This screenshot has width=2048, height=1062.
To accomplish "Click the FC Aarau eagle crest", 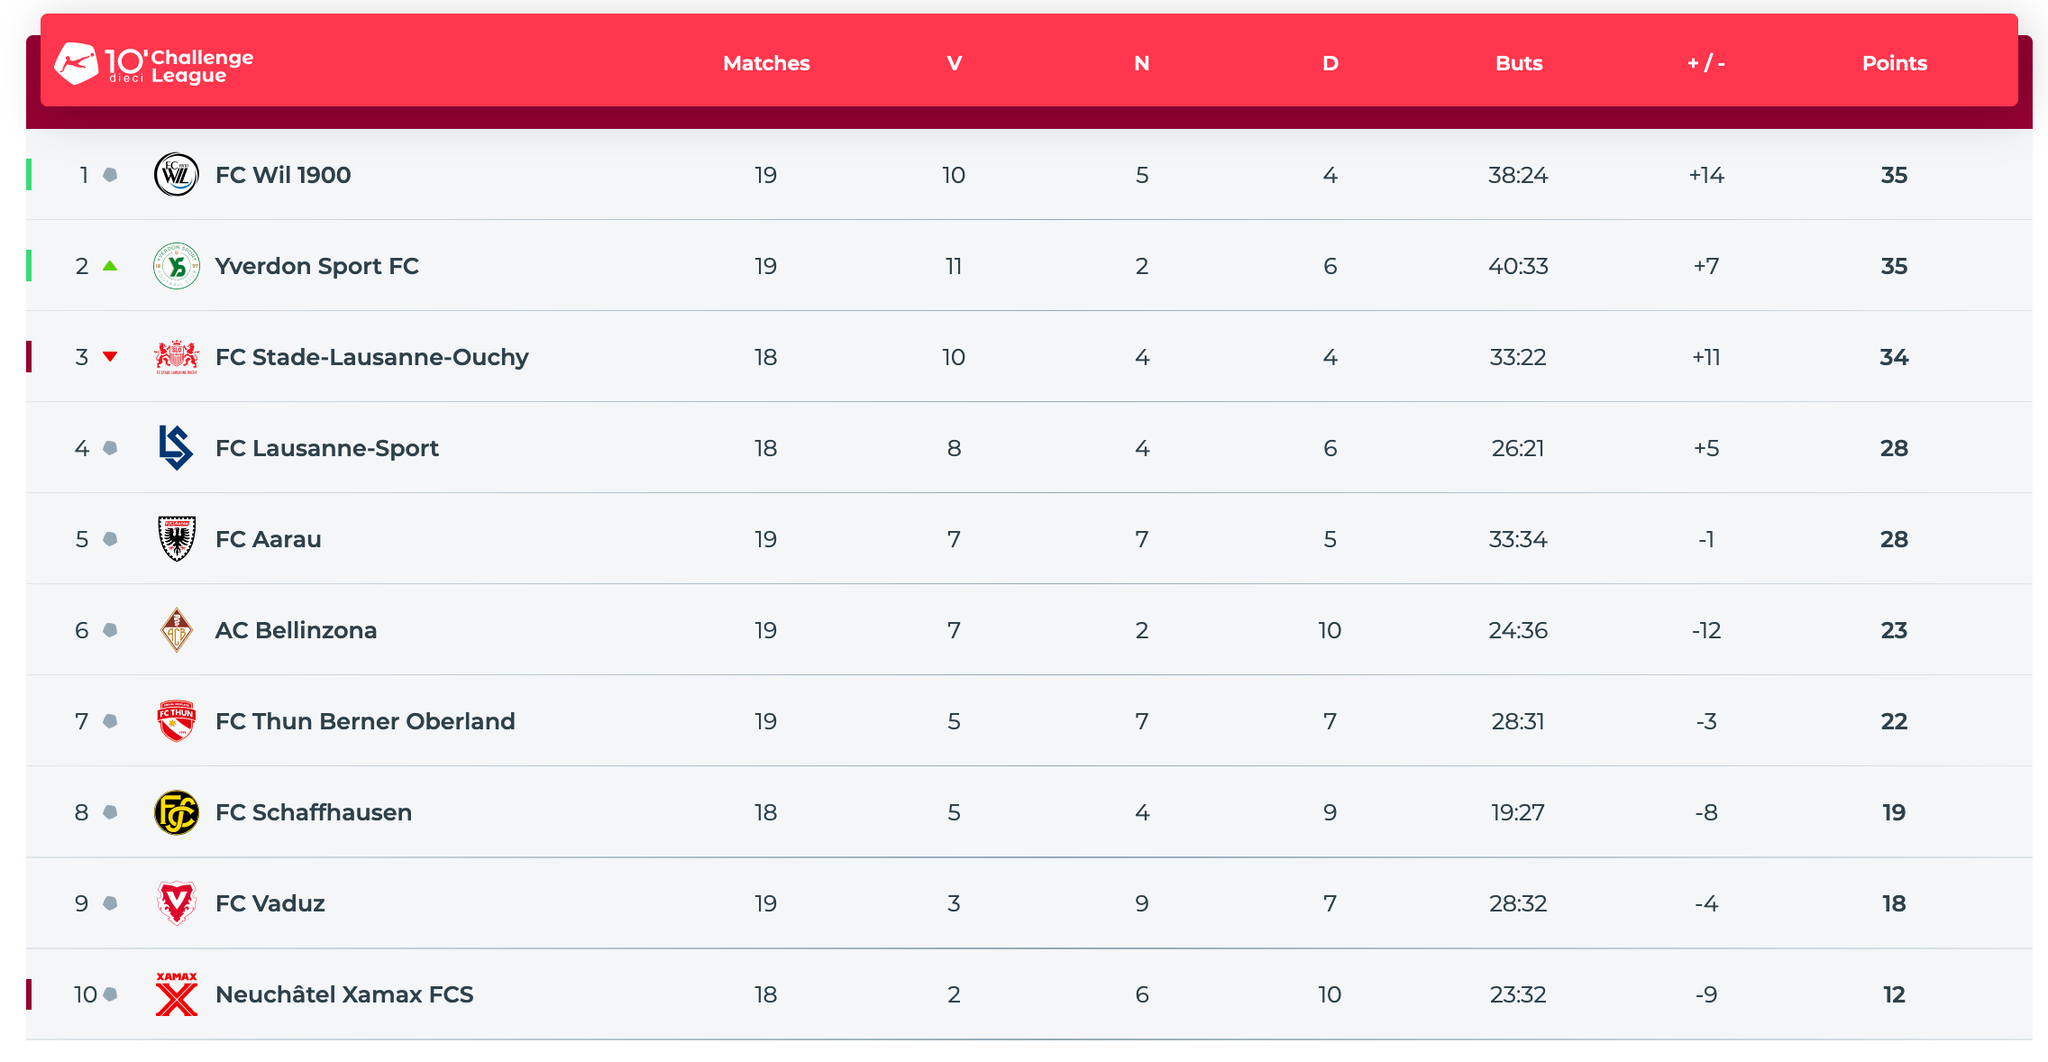I will (176, 539).
